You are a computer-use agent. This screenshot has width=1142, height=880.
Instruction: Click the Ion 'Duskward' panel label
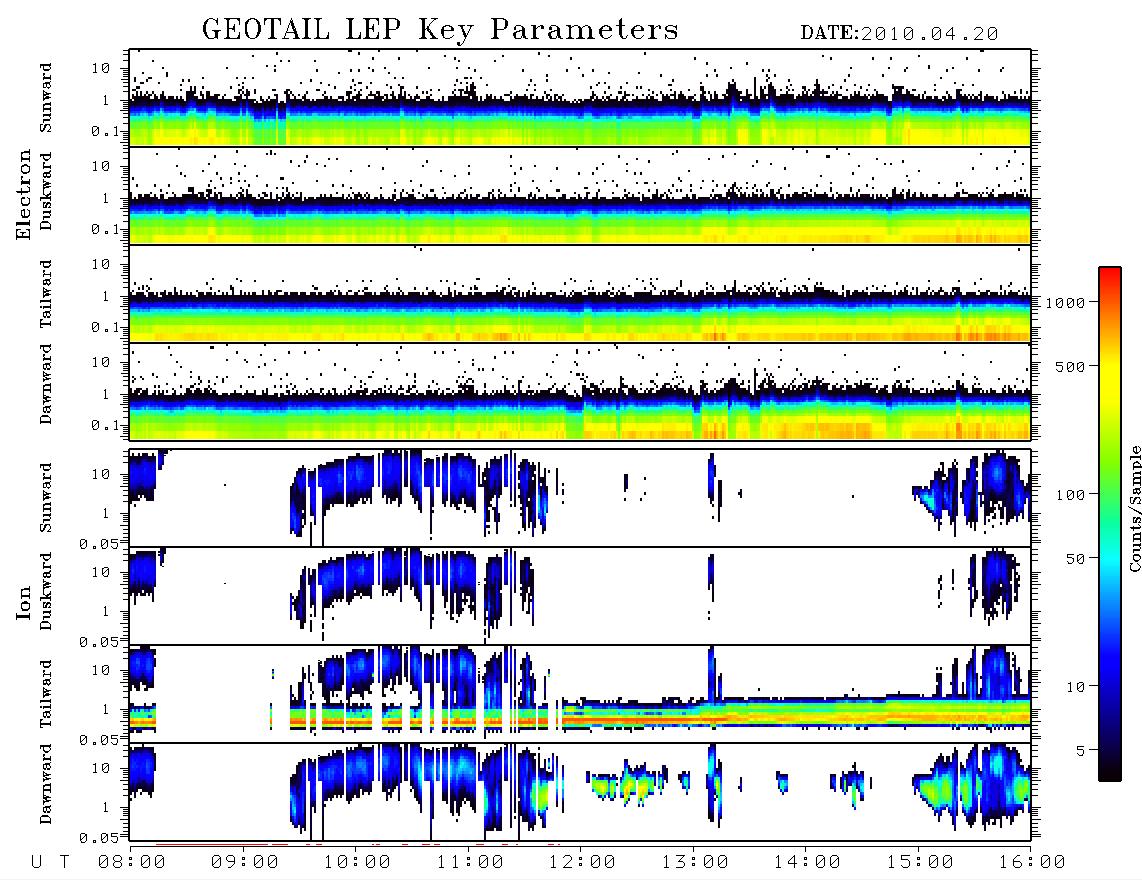[x=46, y=591]
